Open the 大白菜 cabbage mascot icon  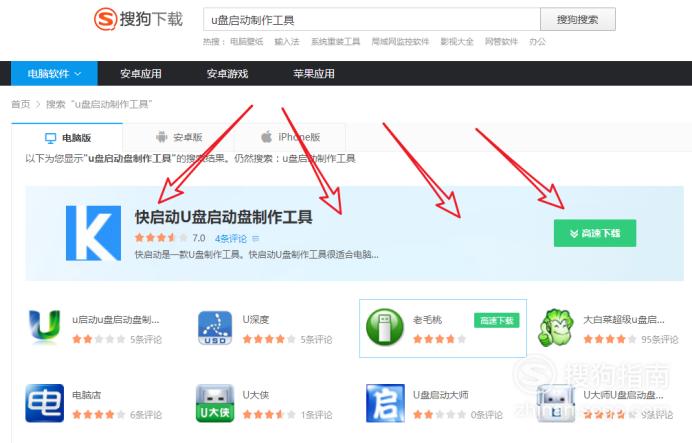tap(555, 328)
